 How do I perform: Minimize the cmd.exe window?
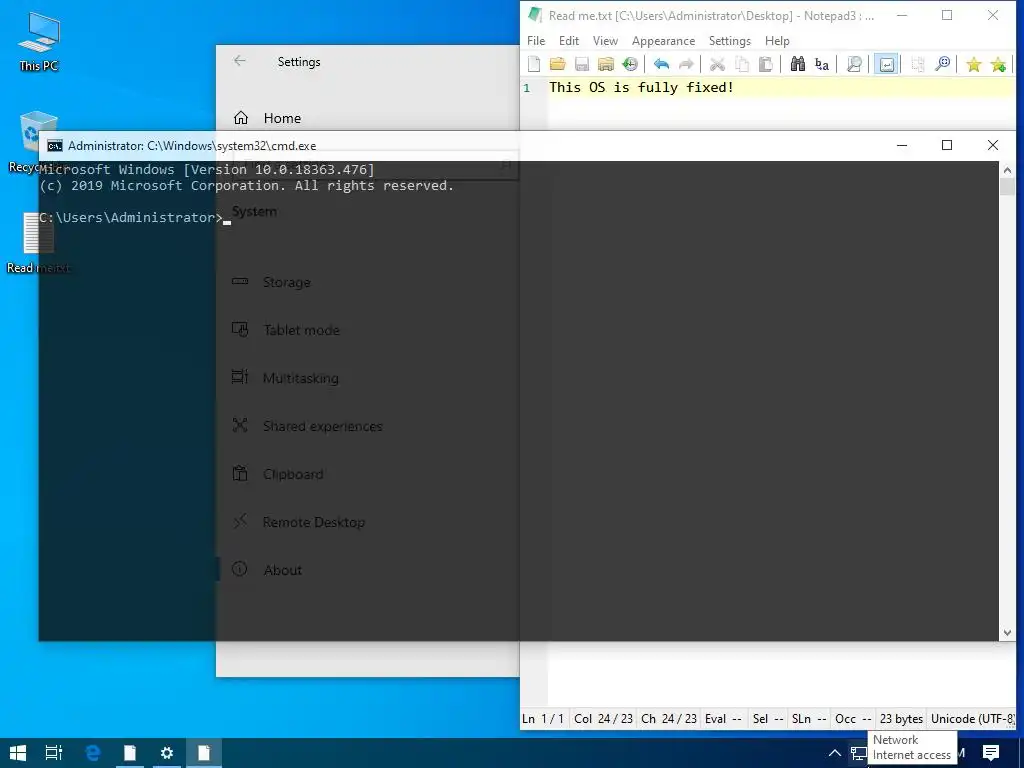(x=902, y=145)
